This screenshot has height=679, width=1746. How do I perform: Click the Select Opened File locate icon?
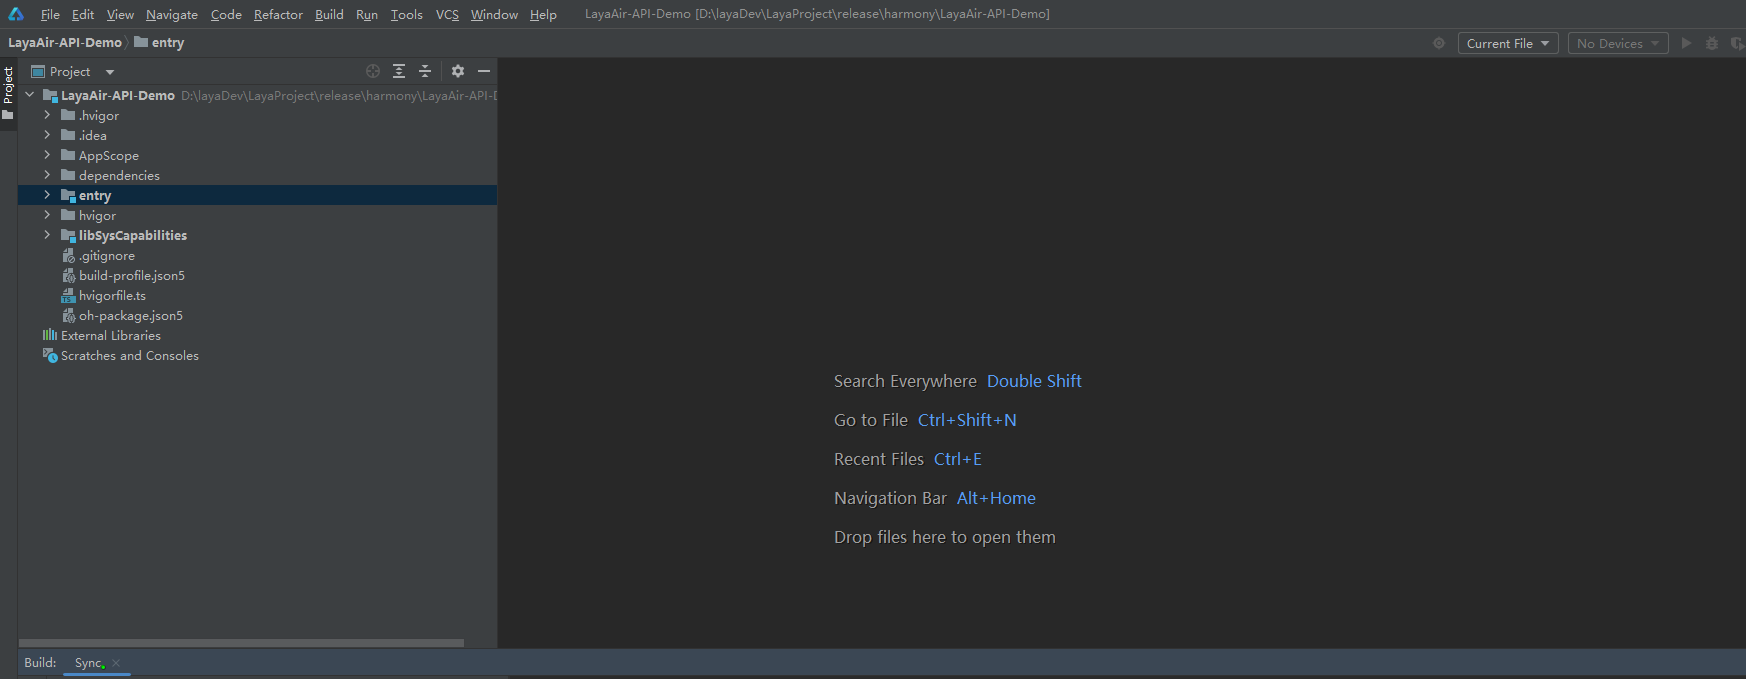pos(373,71)
